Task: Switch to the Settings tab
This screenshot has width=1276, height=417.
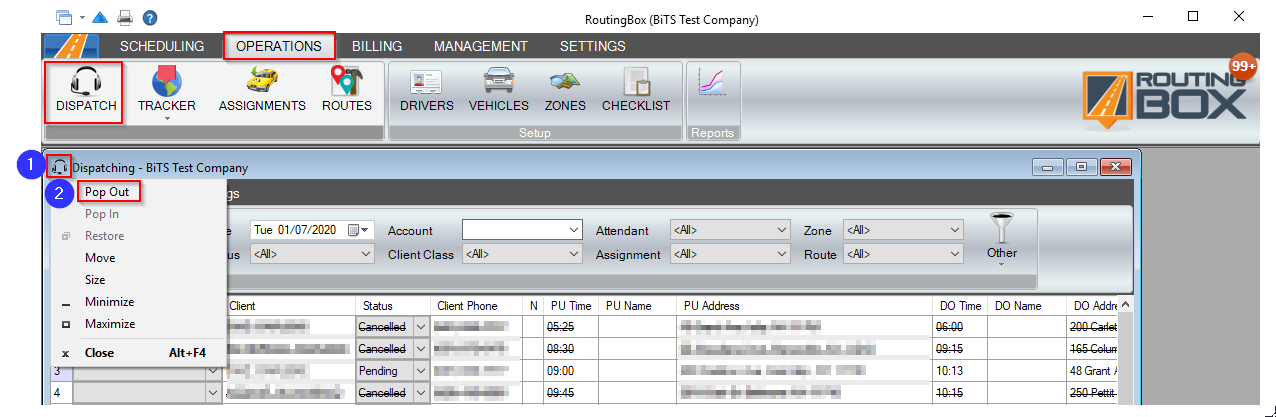Action: [593, 46]
